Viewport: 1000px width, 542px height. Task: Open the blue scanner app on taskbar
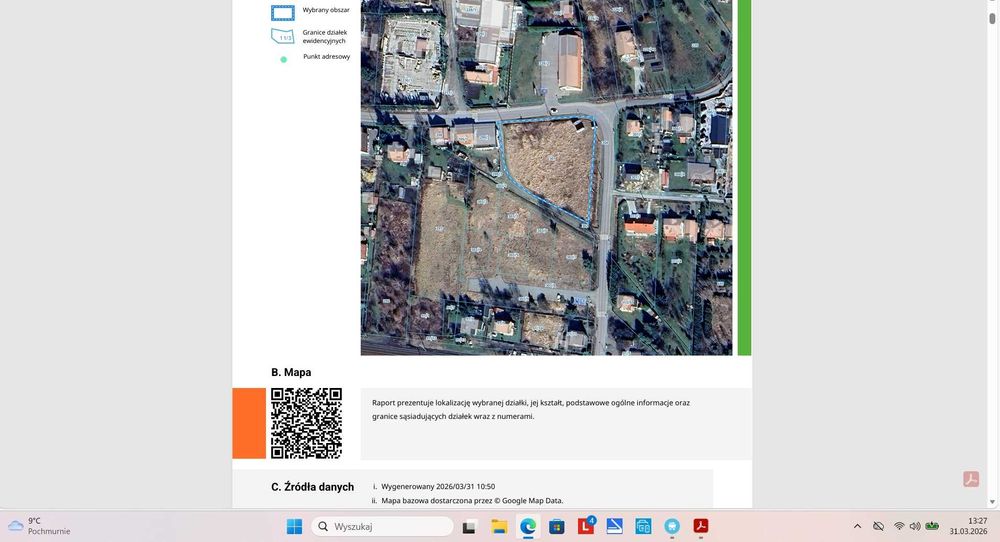[614, 526]
